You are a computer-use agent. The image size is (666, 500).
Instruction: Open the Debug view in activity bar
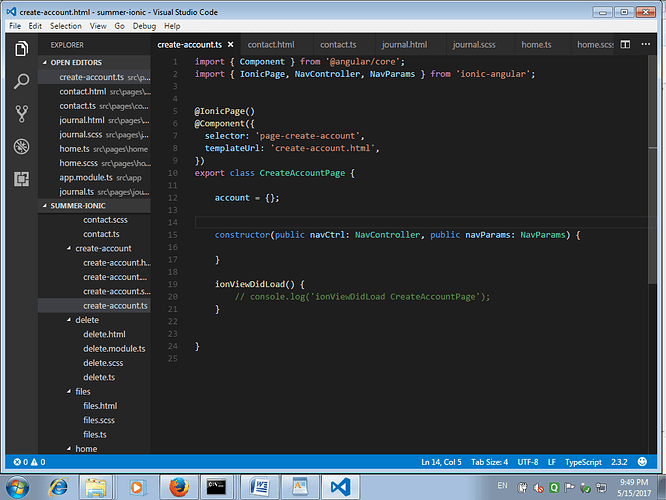[21, 147]
